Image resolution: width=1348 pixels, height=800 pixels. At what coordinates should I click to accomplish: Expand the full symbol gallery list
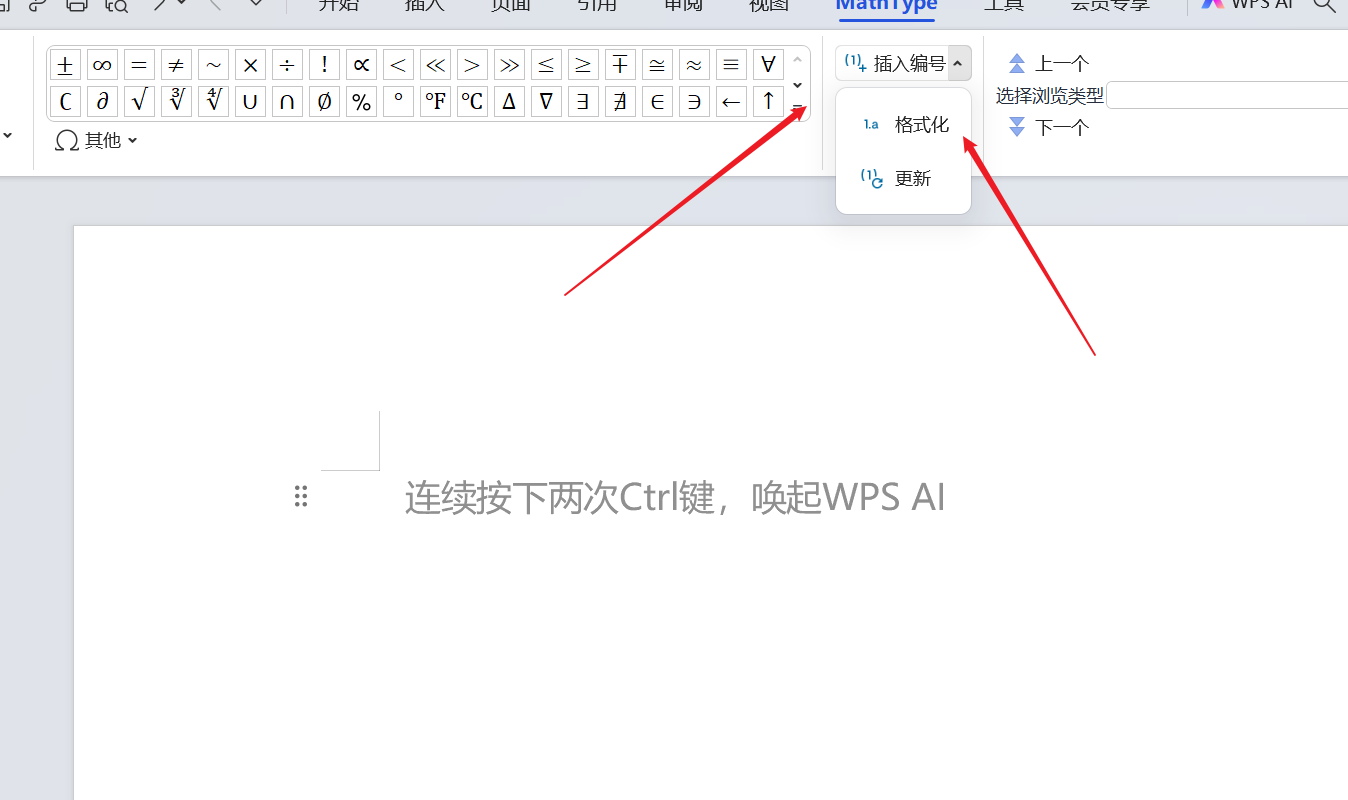[x=797, y=108]
